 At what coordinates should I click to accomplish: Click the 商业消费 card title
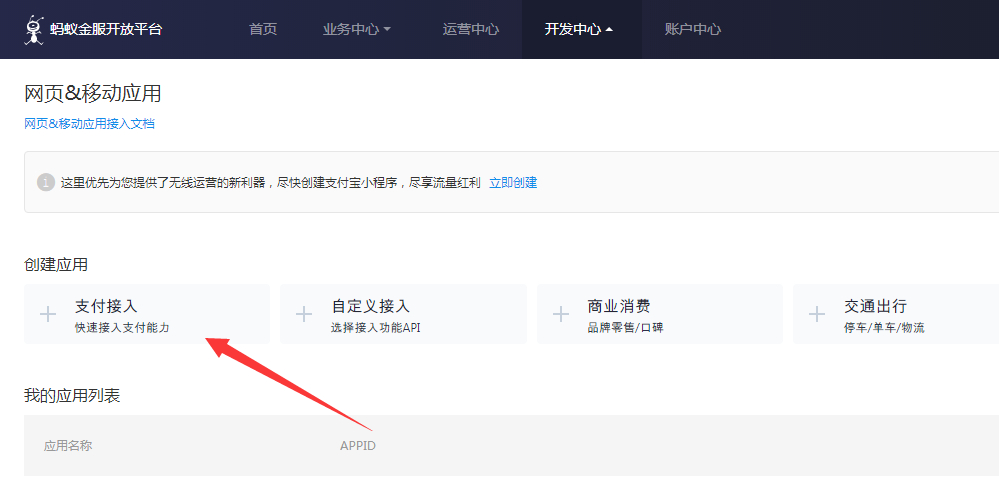(x=619, y=306)
